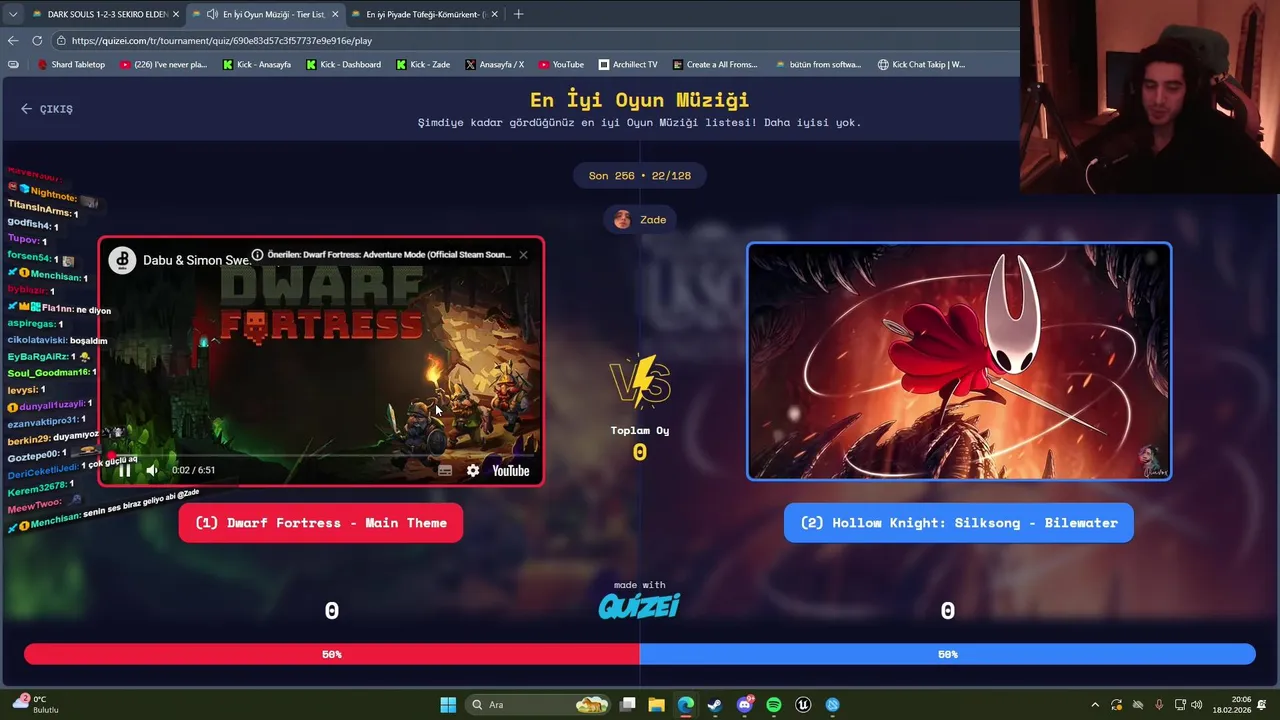Open the blue round app in taskbar

pos(832,705)
